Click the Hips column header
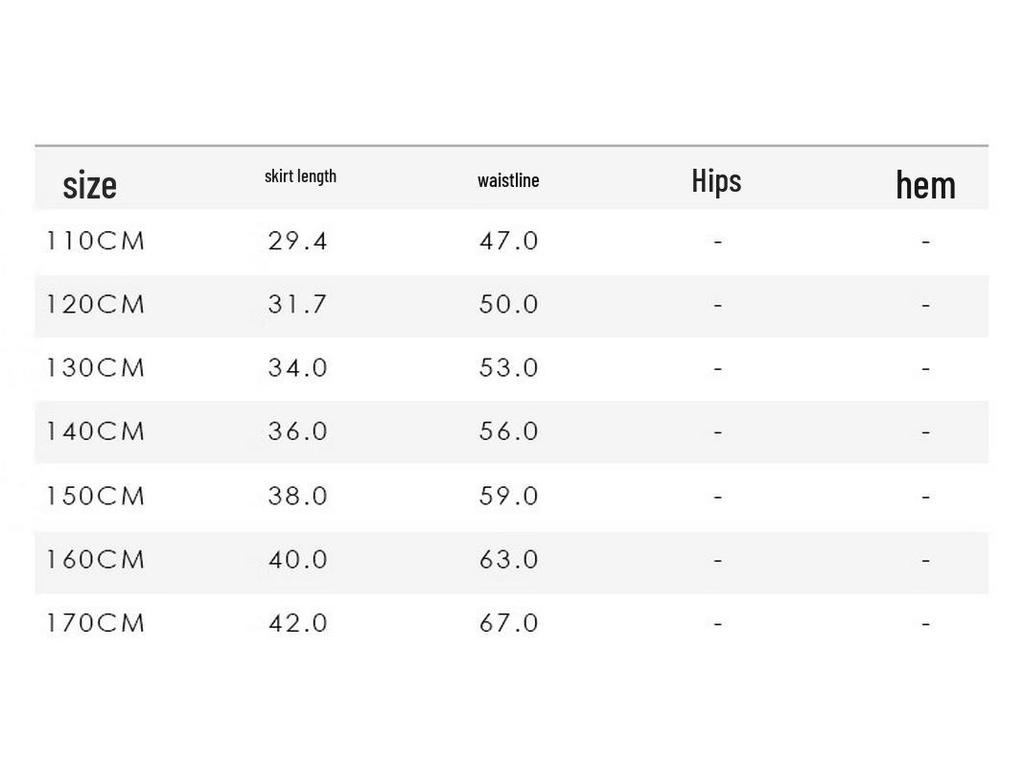 click(x=716, y=181)
